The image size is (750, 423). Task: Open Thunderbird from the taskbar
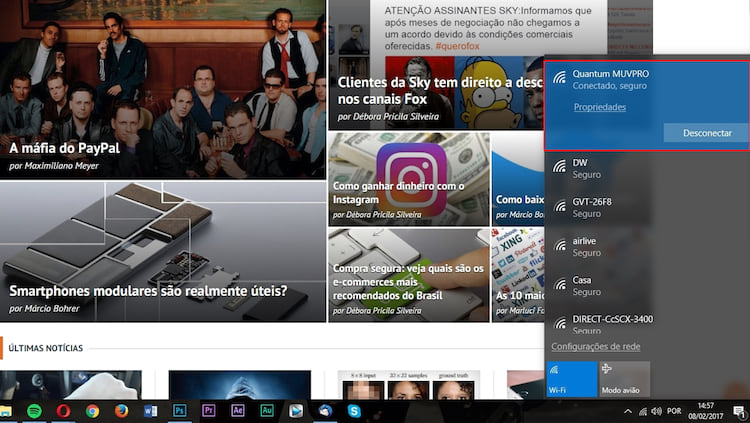[325, 411]
